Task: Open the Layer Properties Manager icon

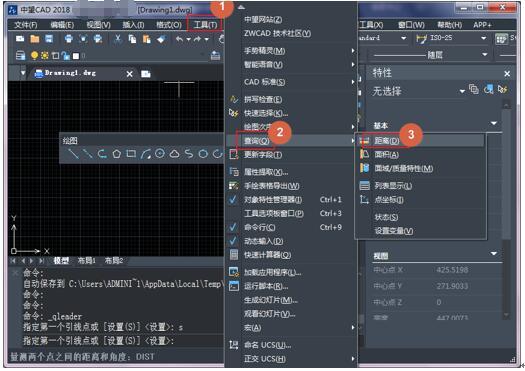Action: (x=20, y=55)
